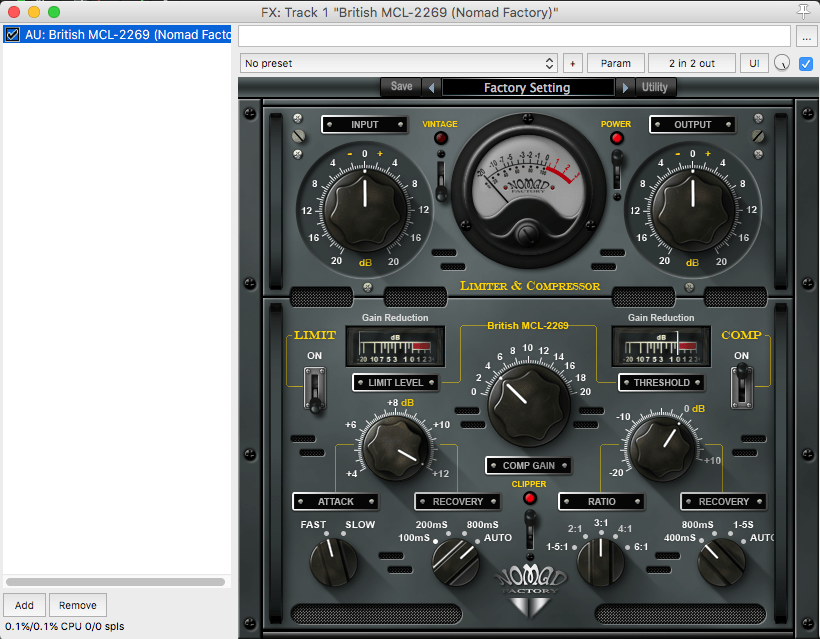This screenshot has height=639, width=820.
Task: Click the red Power LED indicator
Action: click(617, 138)
